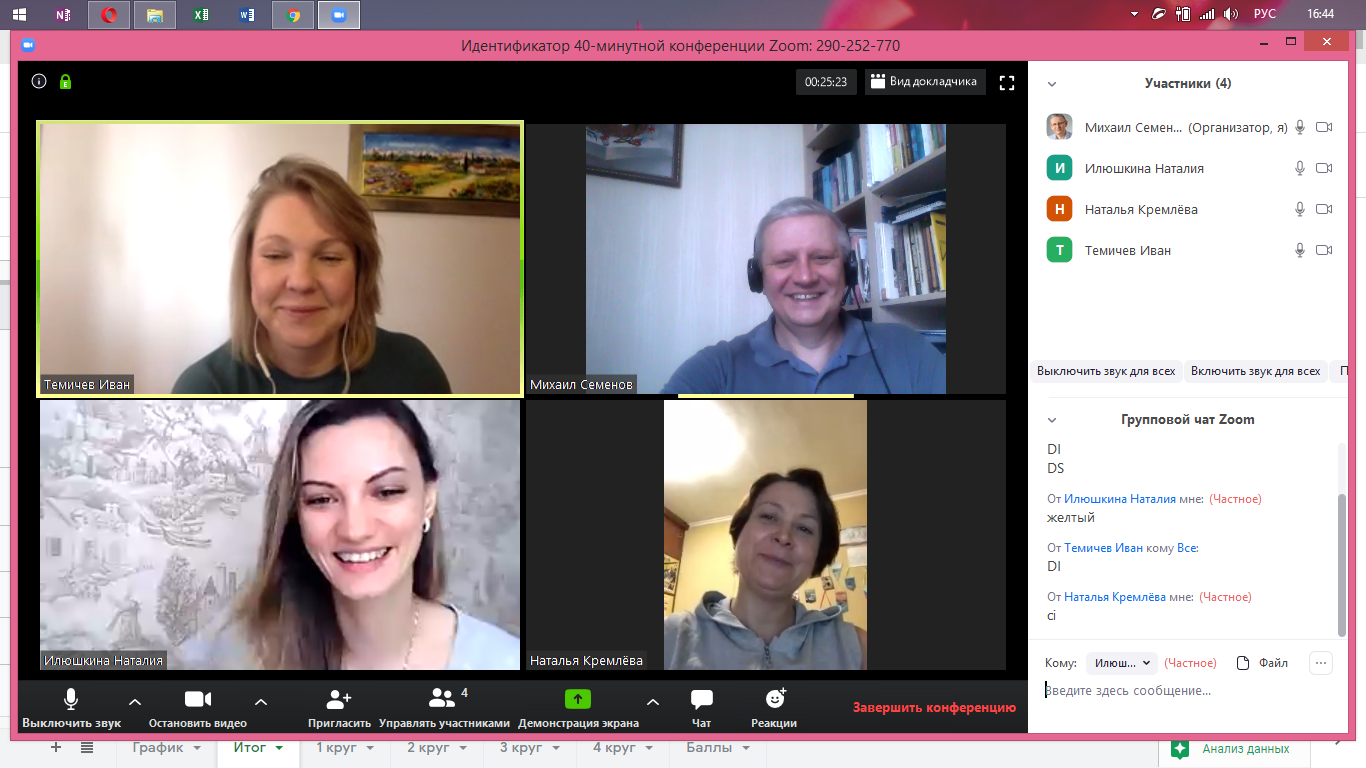Viewport: 1366px width, 768px height.
Task: Enter full screen mode in Zoom
Action: [1007, 83]
